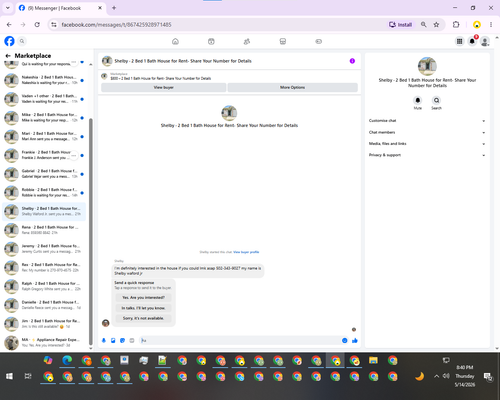
Task: Go to the Home feed icon
Action: click(175, 41)
